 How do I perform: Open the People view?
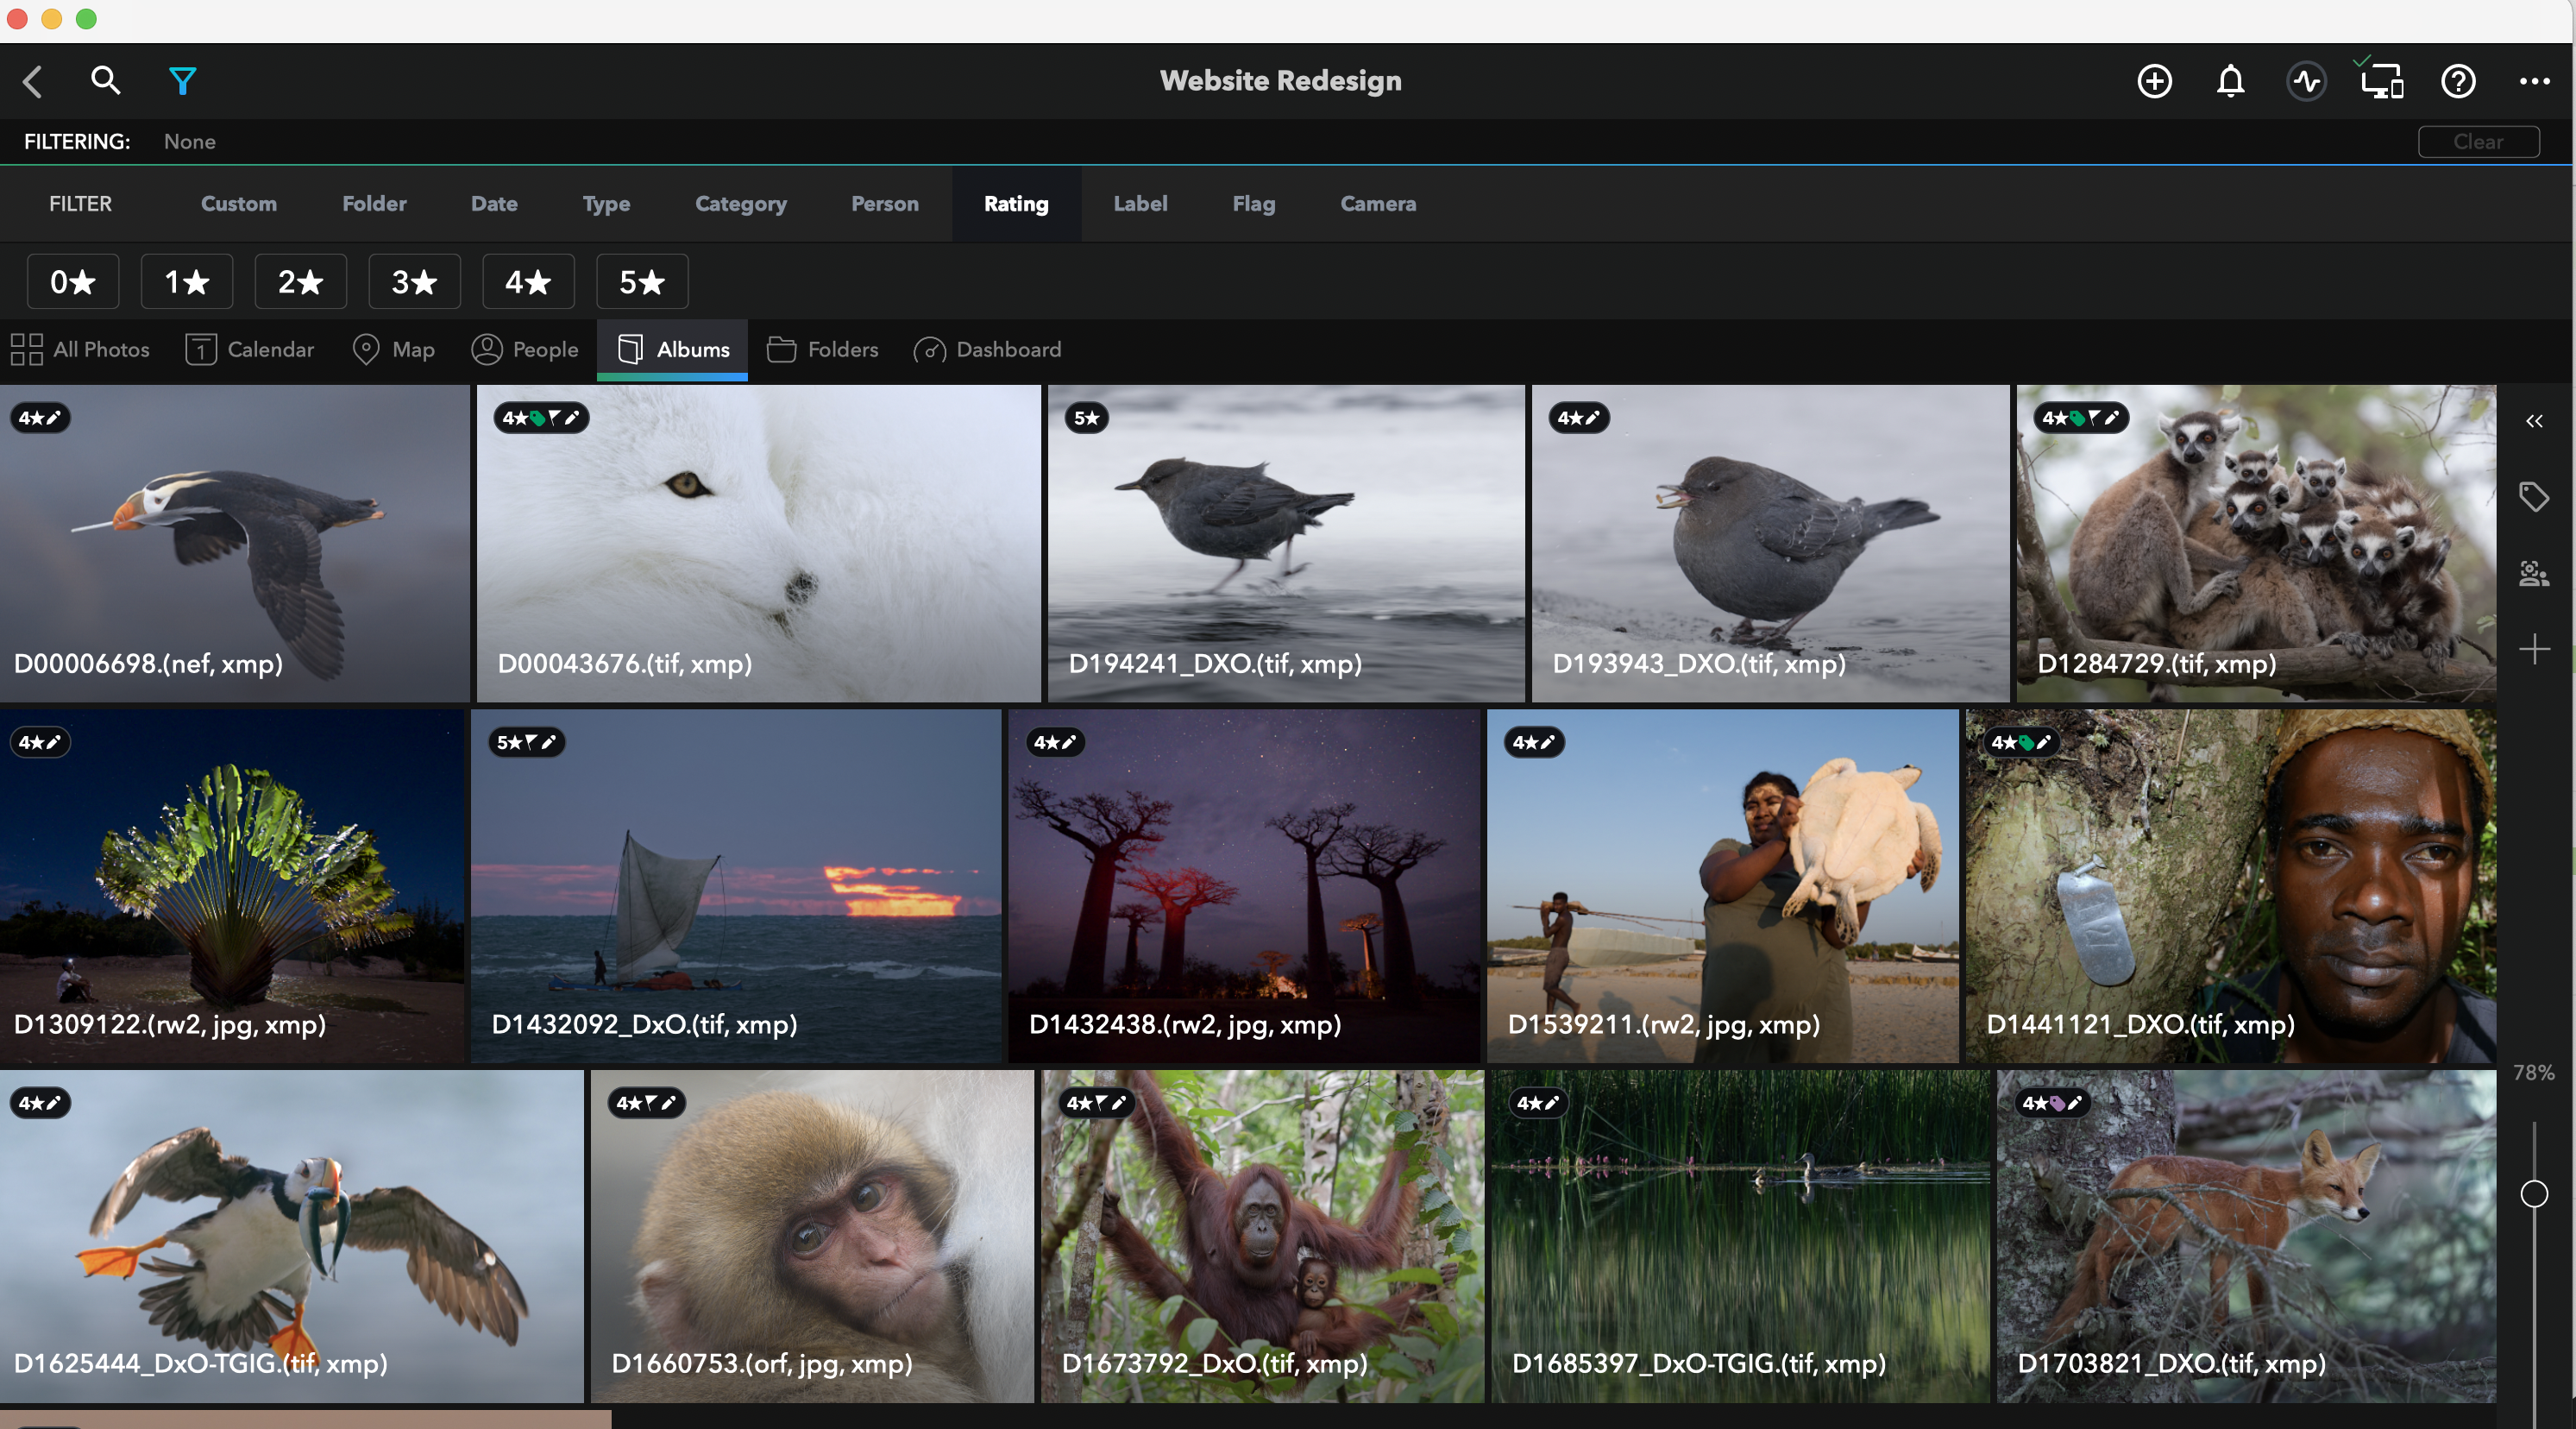pos(525,350)
